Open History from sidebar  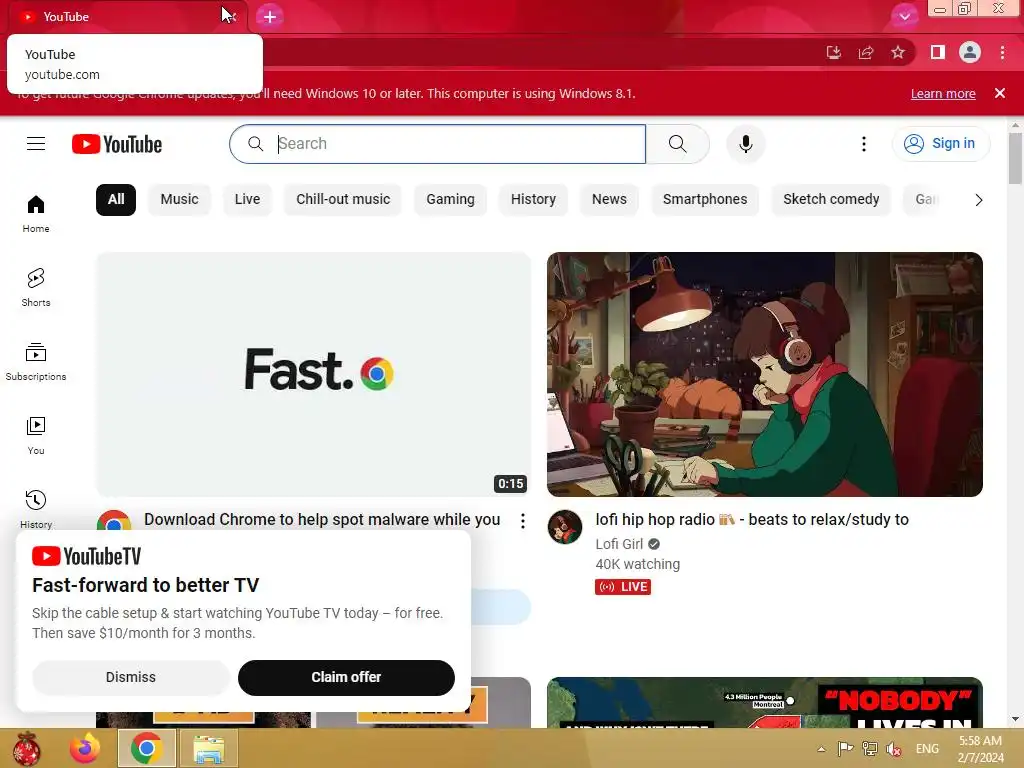(x=36, y=509)
